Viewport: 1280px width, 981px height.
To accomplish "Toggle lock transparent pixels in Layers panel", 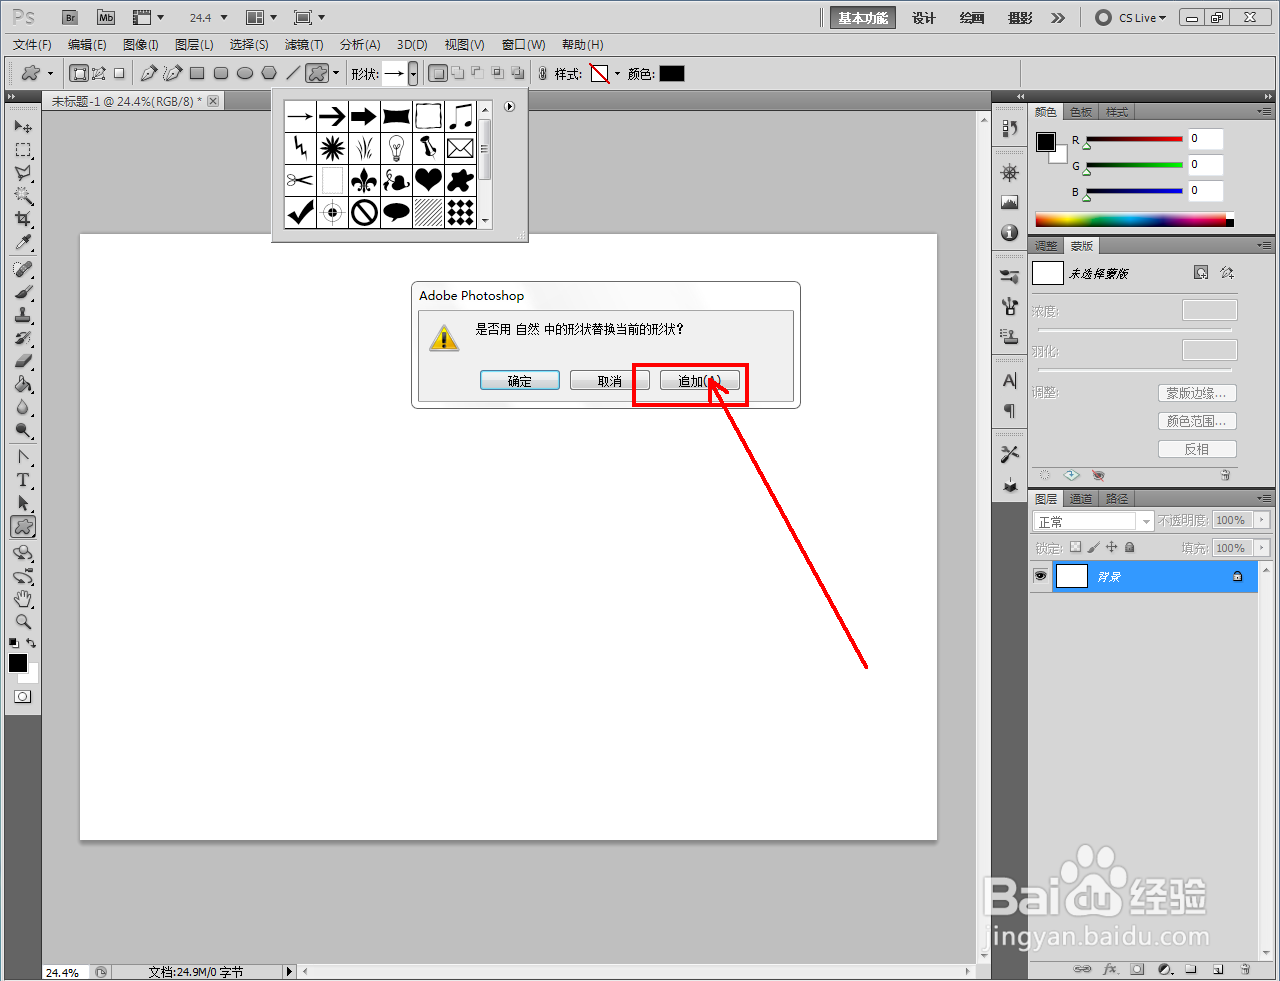I will (1075, 547).
